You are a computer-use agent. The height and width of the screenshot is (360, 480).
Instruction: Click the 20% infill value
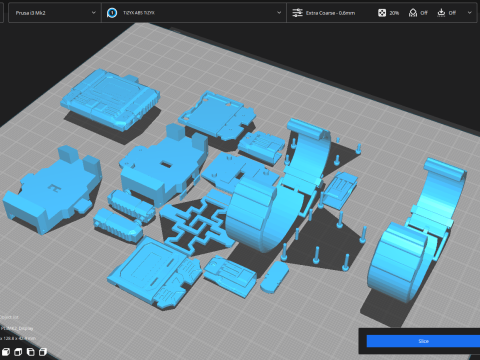coord(394,13)
